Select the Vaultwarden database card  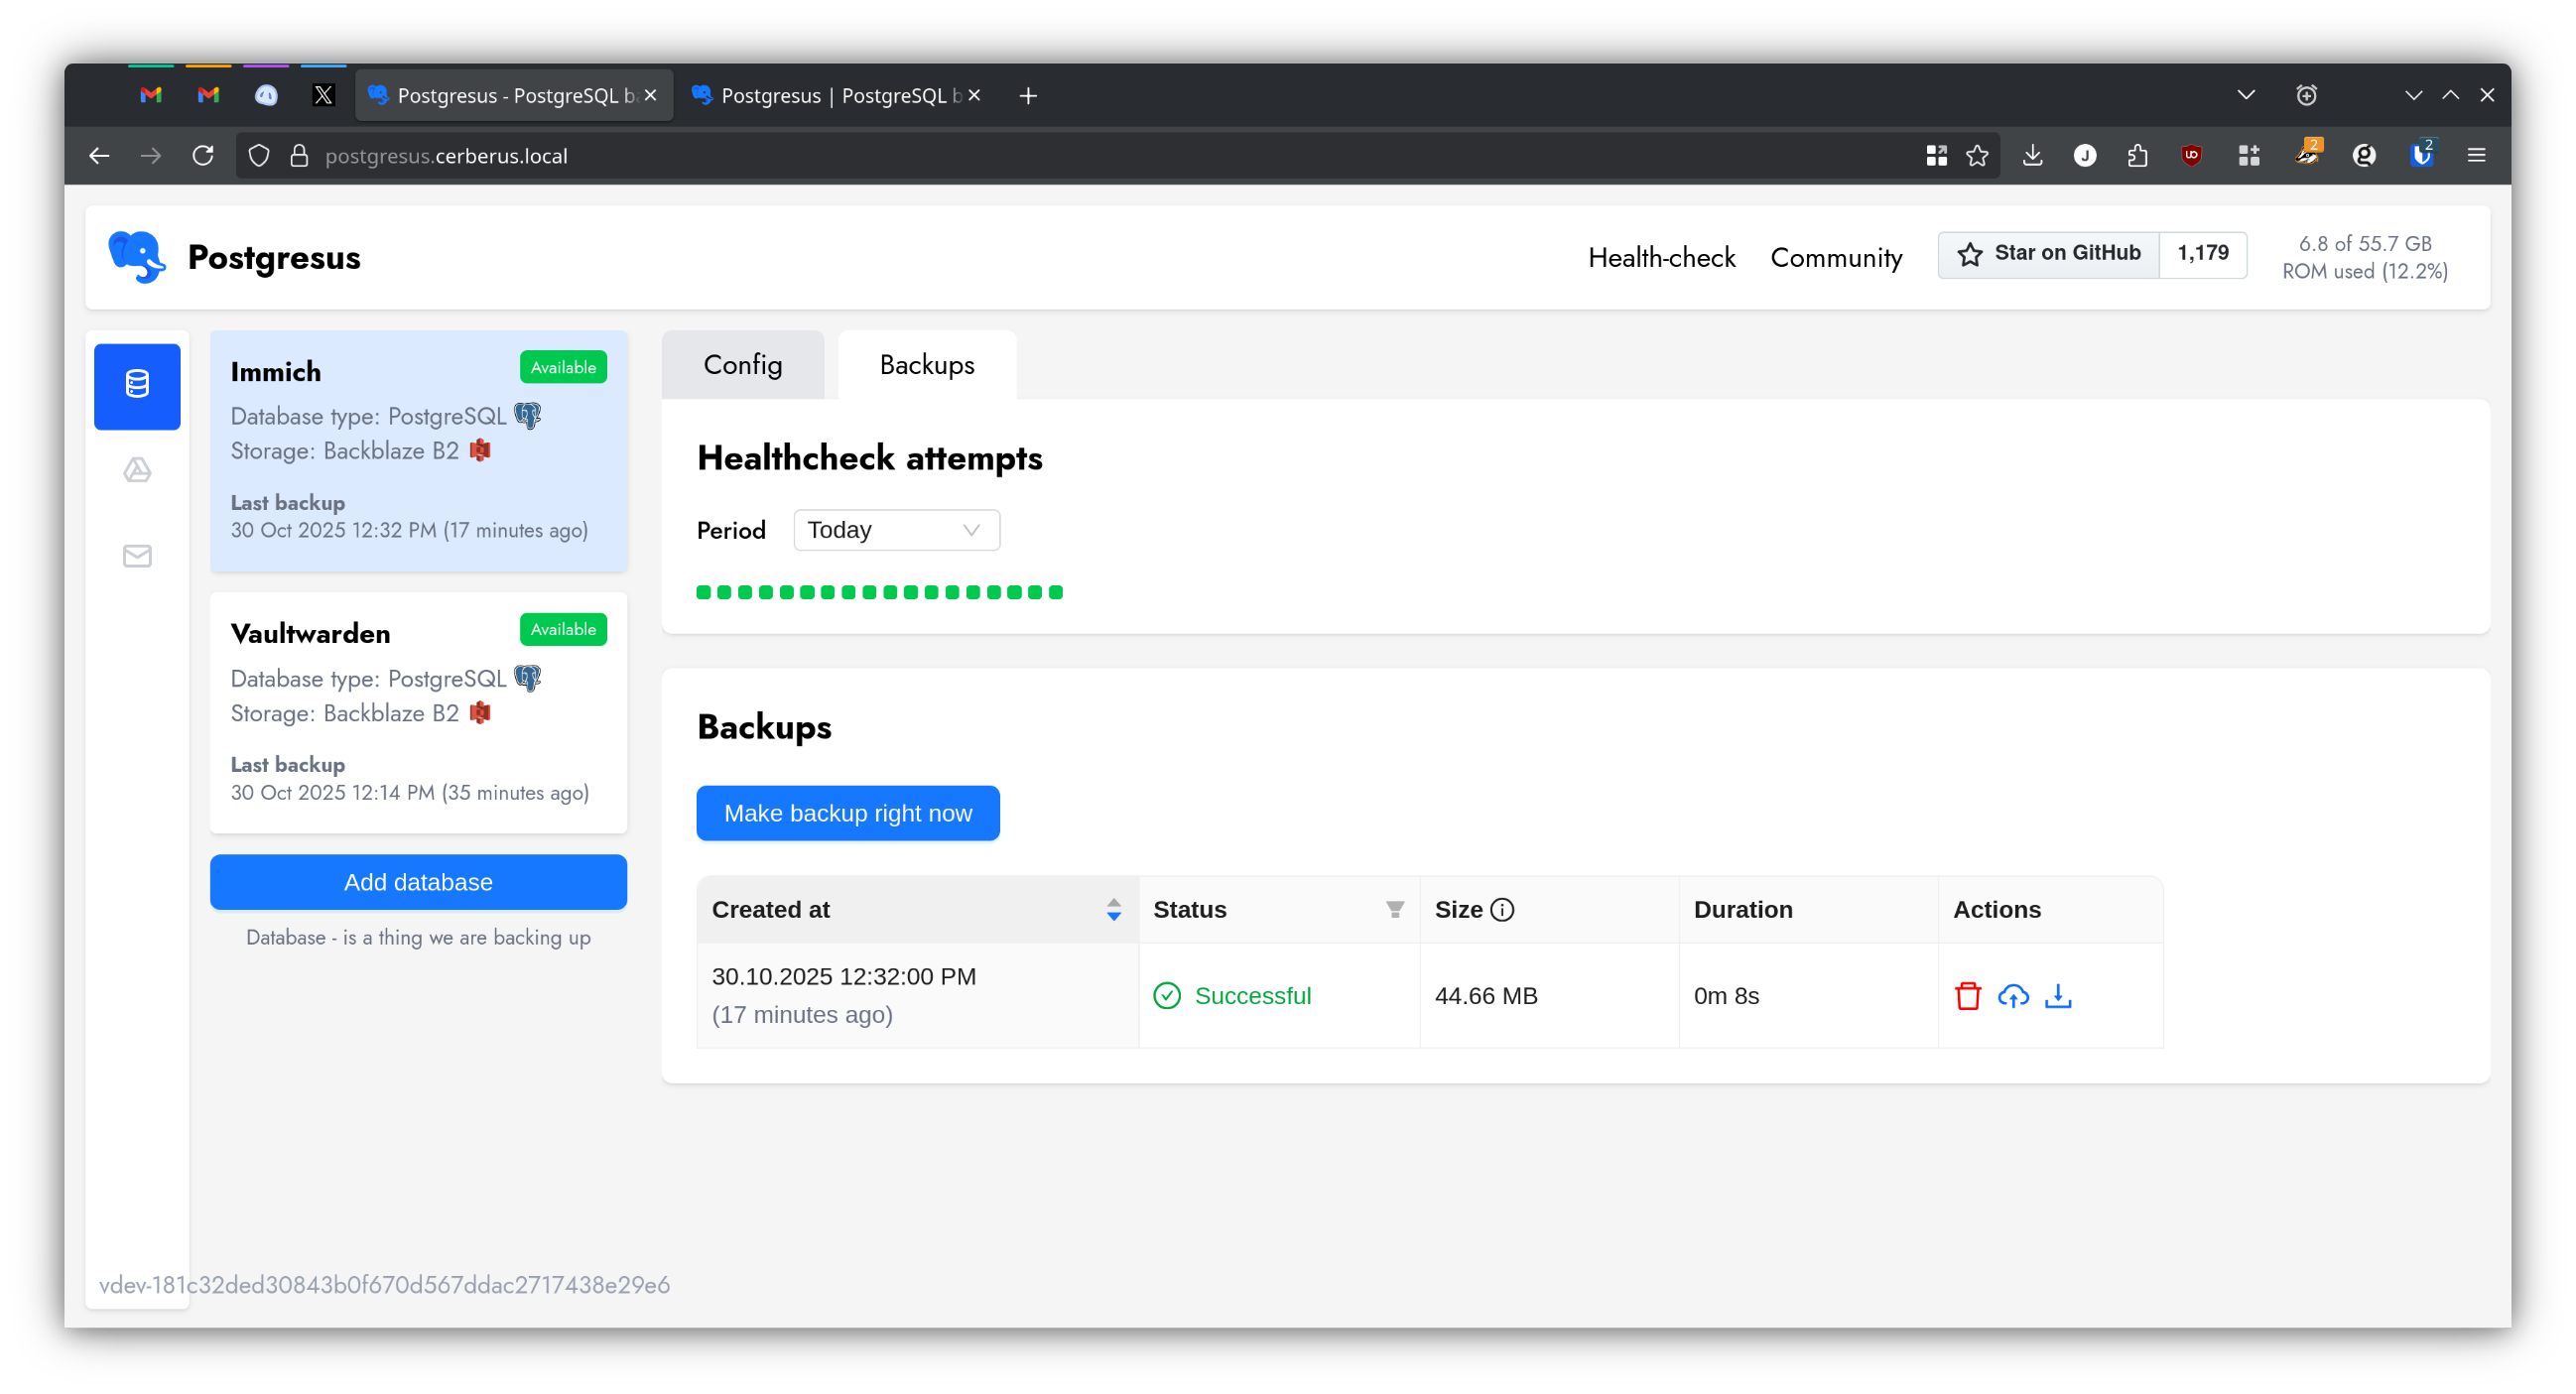point(418,713)
